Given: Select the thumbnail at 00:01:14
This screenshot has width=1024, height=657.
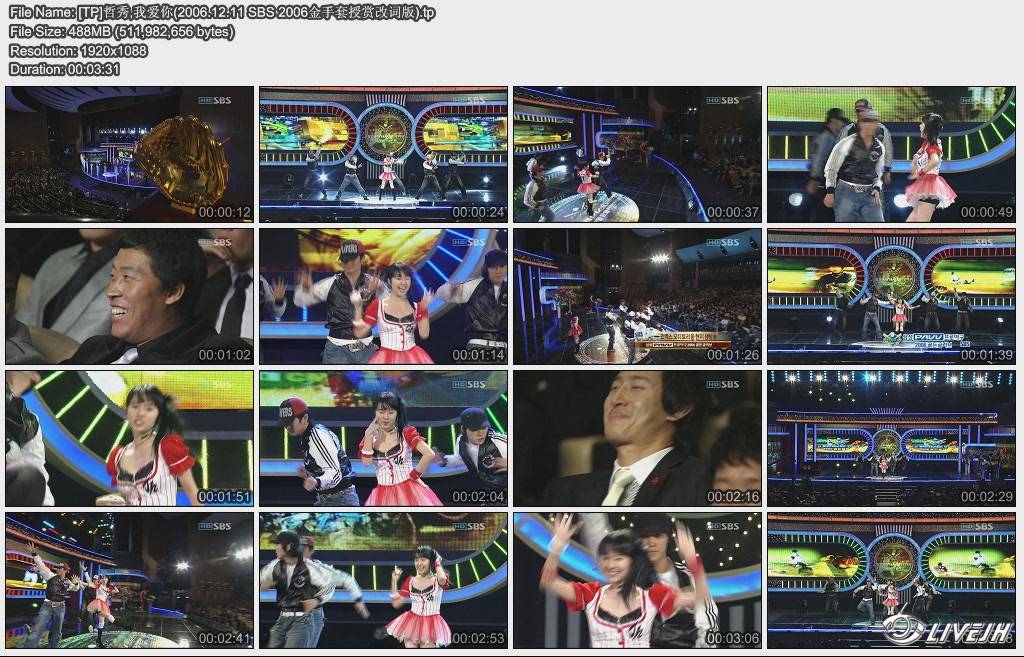Looking at the screenshot, I should pos(383,296).
